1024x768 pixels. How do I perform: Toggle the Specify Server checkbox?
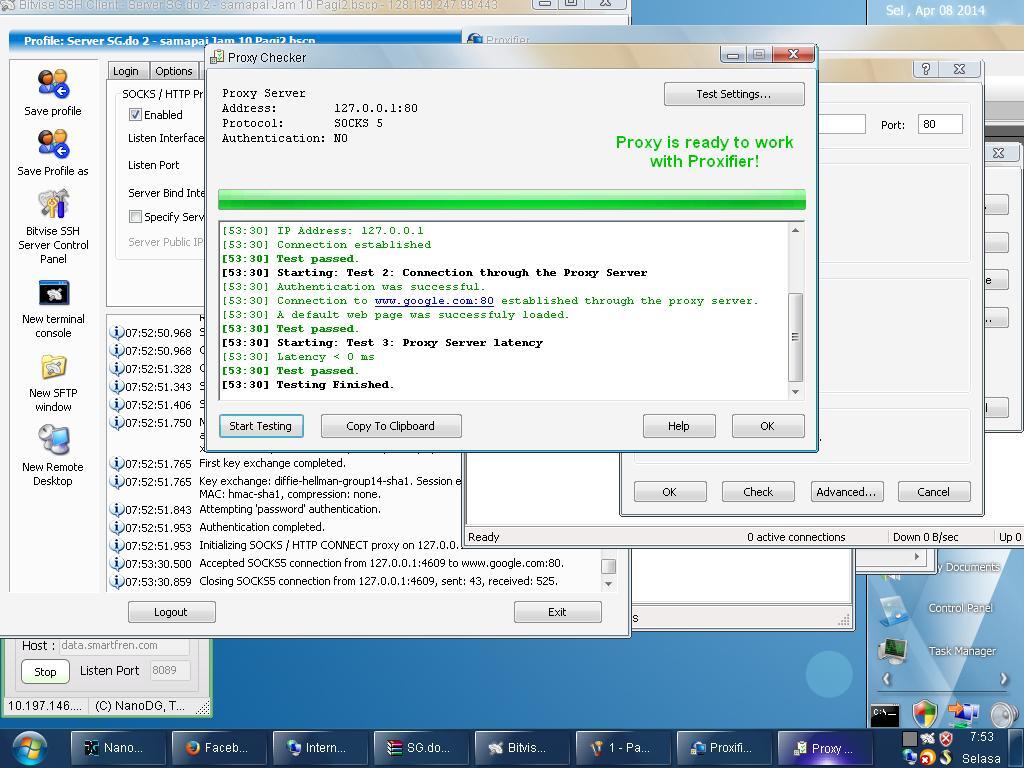135,216
